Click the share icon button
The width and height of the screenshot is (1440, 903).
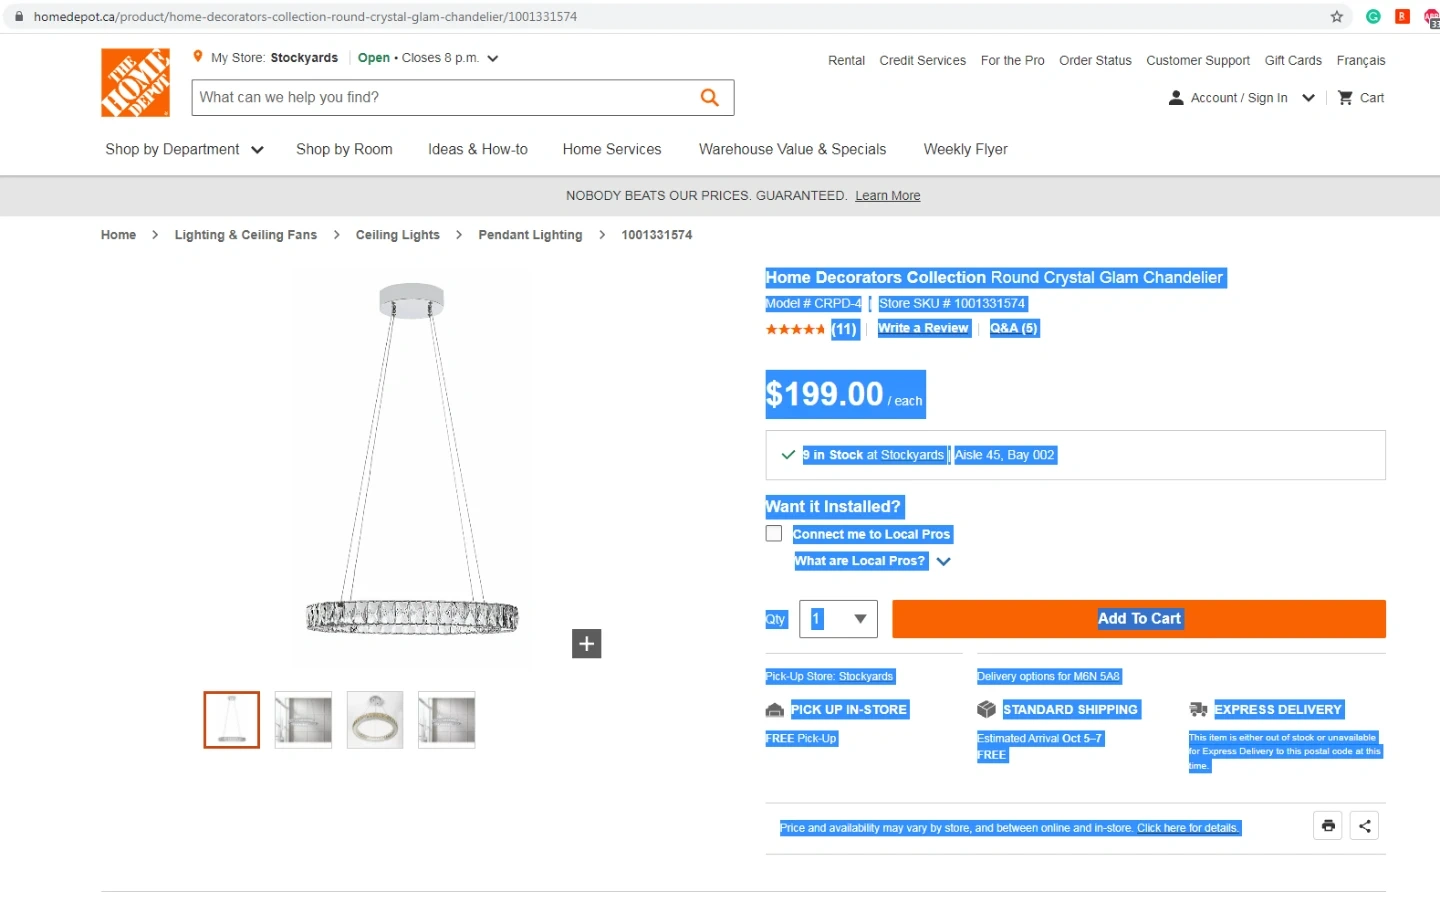1364,826
